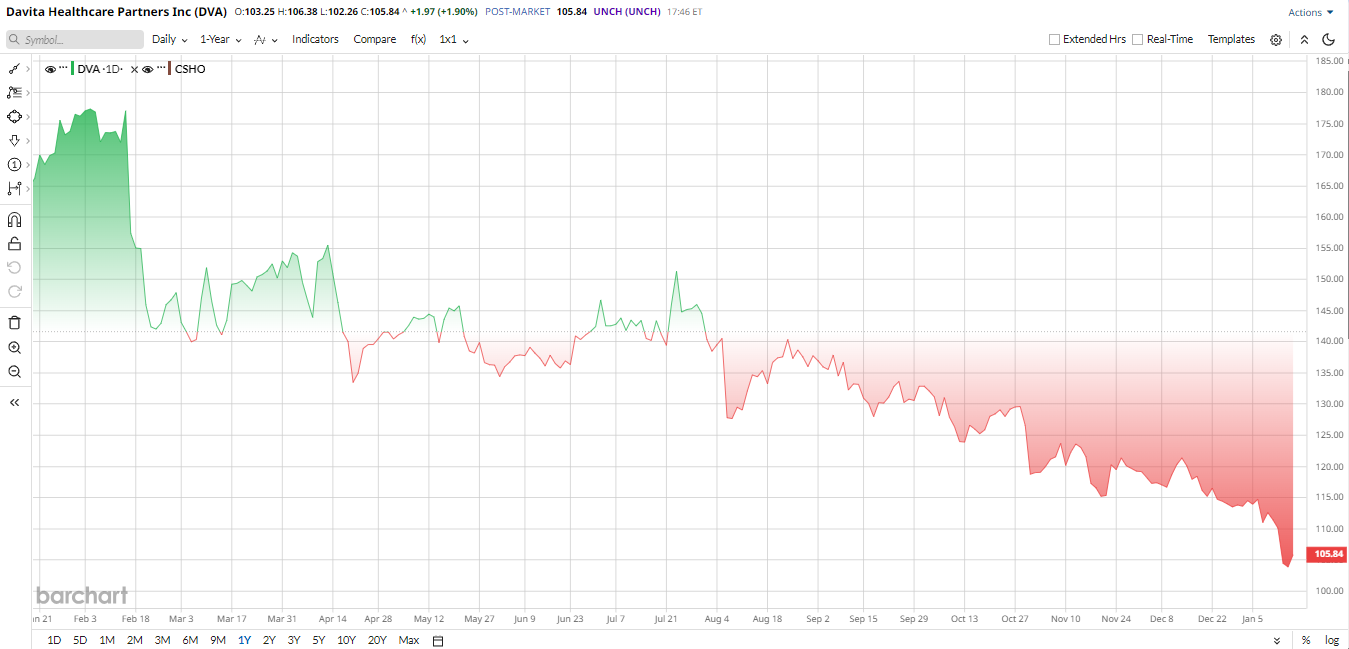
Task: Remove the DVA plot with the X icon
Action: 134,69
